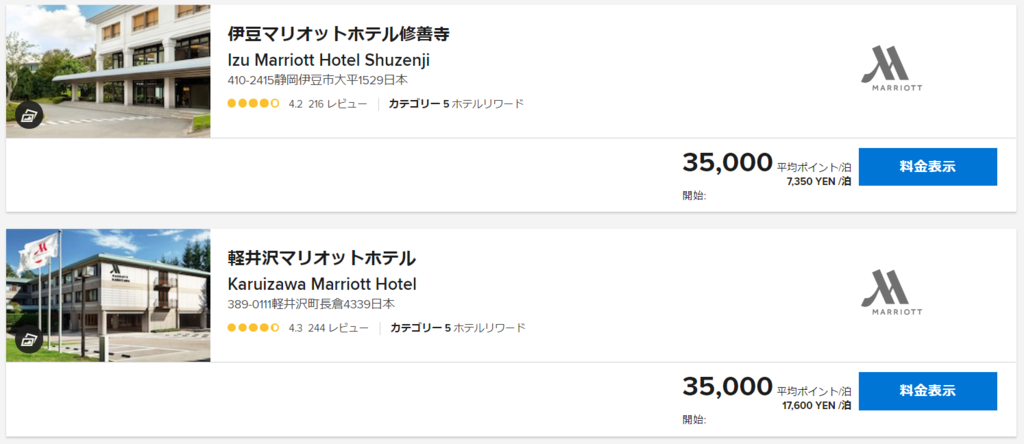The image size is (1024, 444).
Task: Open 216 レビュー reviews link
Action: click(x=338, y=103)
